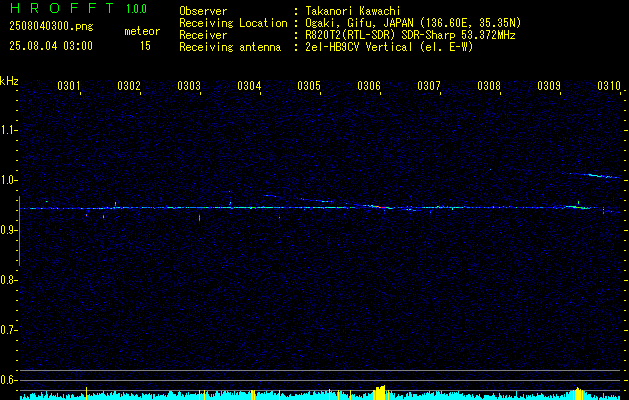Select the file name 2508040300.png
This screenshot has width=629, height=400.
click(x=51, y=27)
